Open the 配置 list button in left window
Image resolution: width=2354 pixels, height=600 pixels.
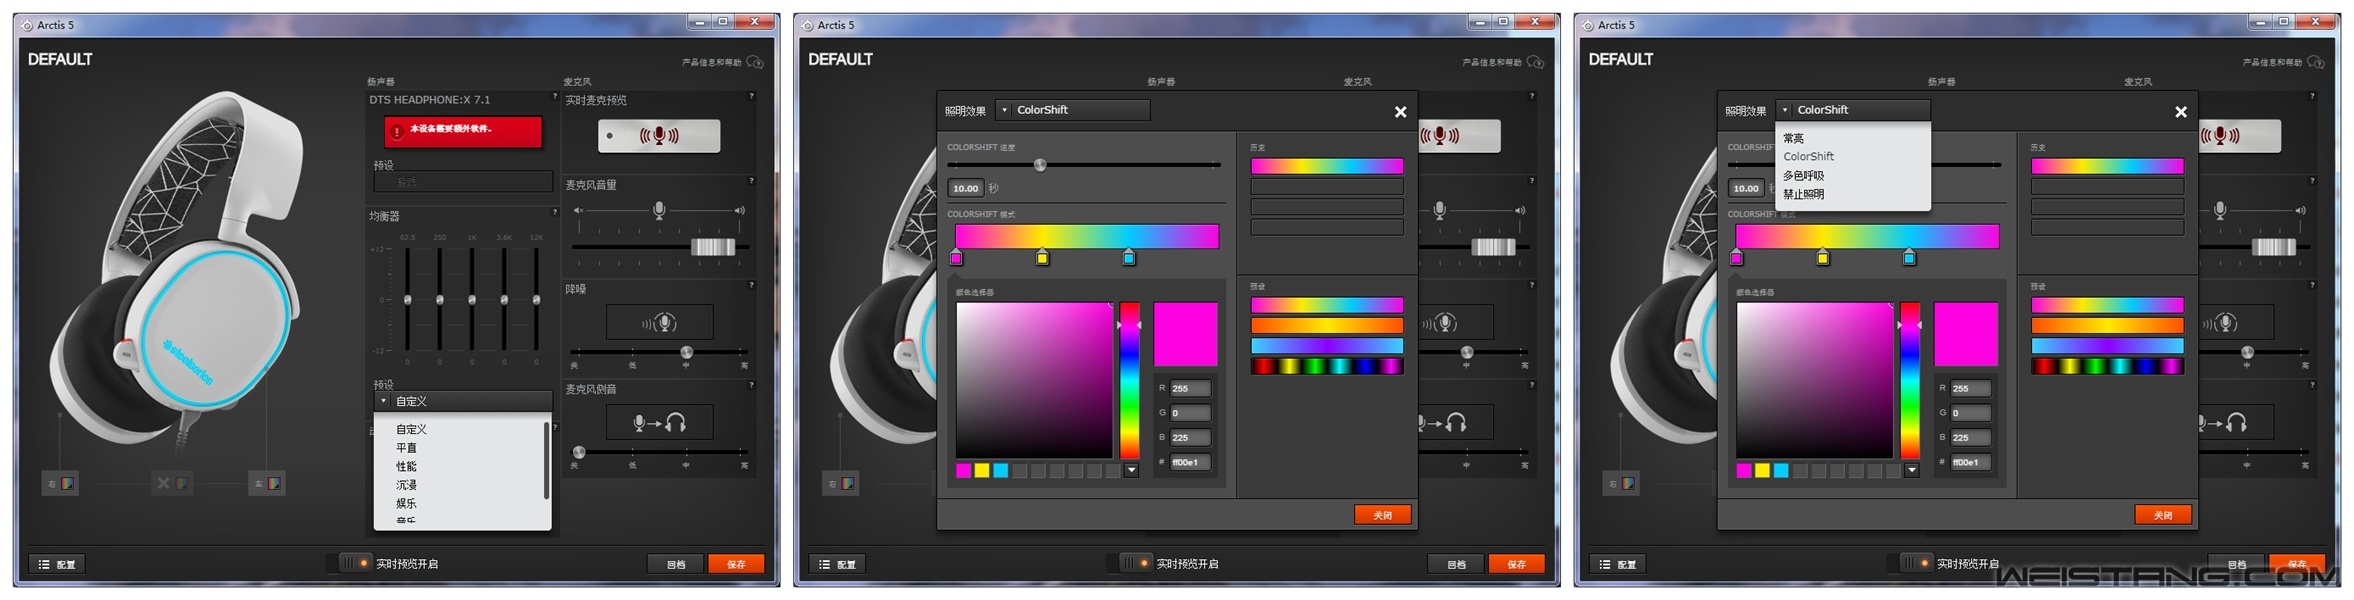(x=56, y=564)
